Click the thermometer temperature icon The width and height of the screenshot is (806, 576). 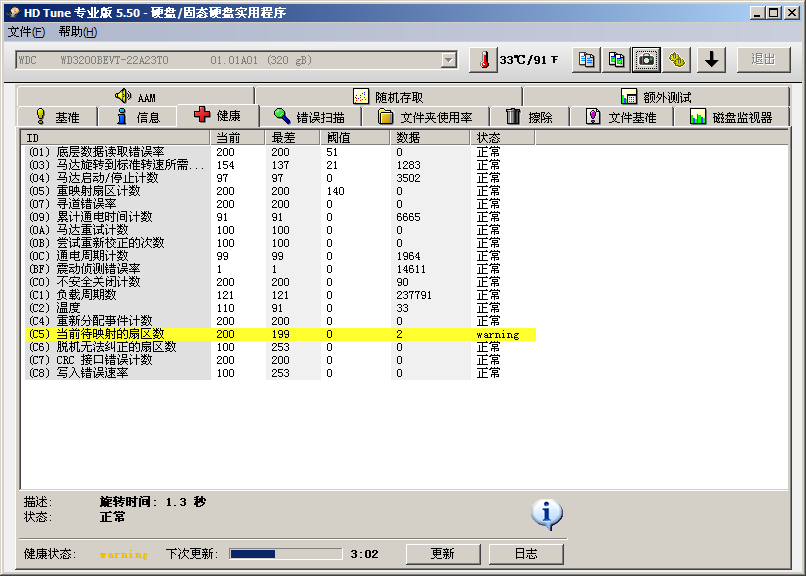483,60
